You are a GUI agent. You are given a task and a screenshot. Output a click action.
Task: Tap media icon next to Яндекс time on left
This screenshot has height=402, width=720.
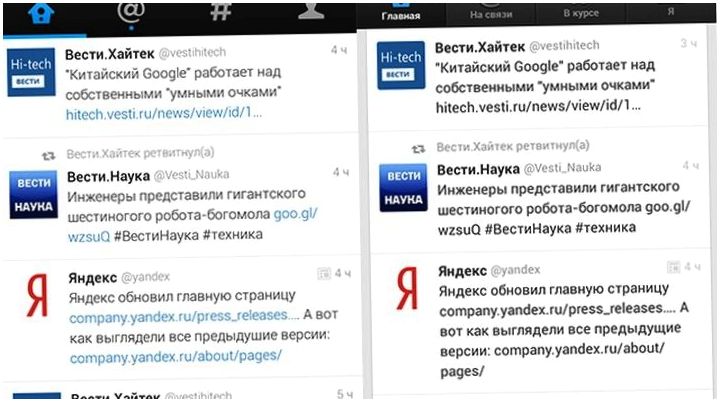coord(324,274)
